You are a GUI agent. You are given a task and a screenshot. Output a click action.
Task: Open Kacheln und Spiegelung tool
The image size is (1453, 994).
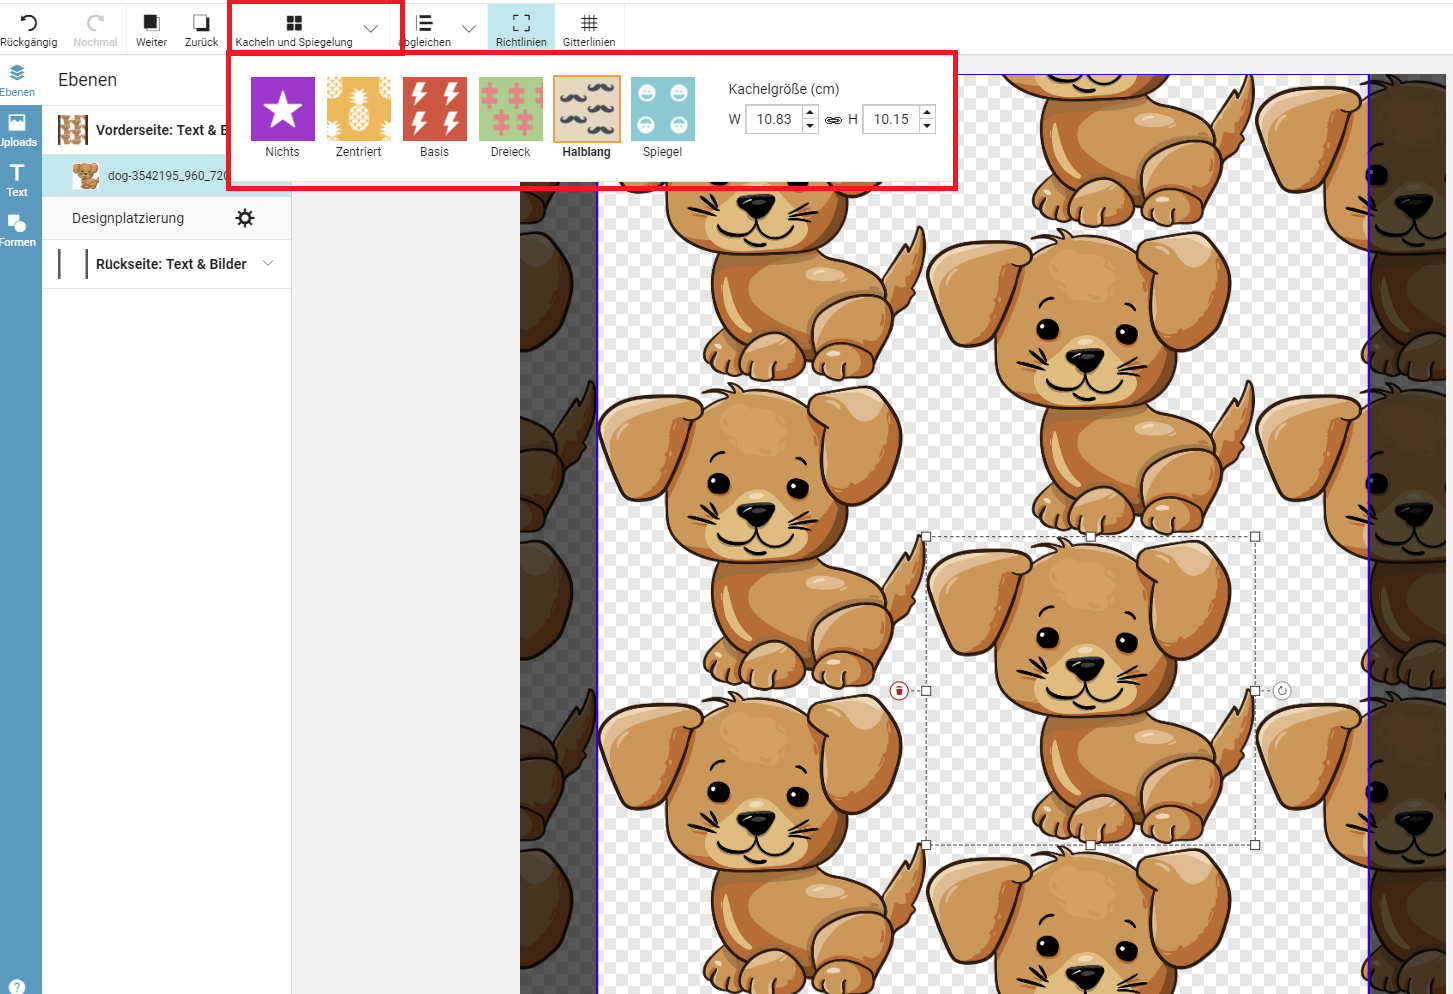pos(294,29)
